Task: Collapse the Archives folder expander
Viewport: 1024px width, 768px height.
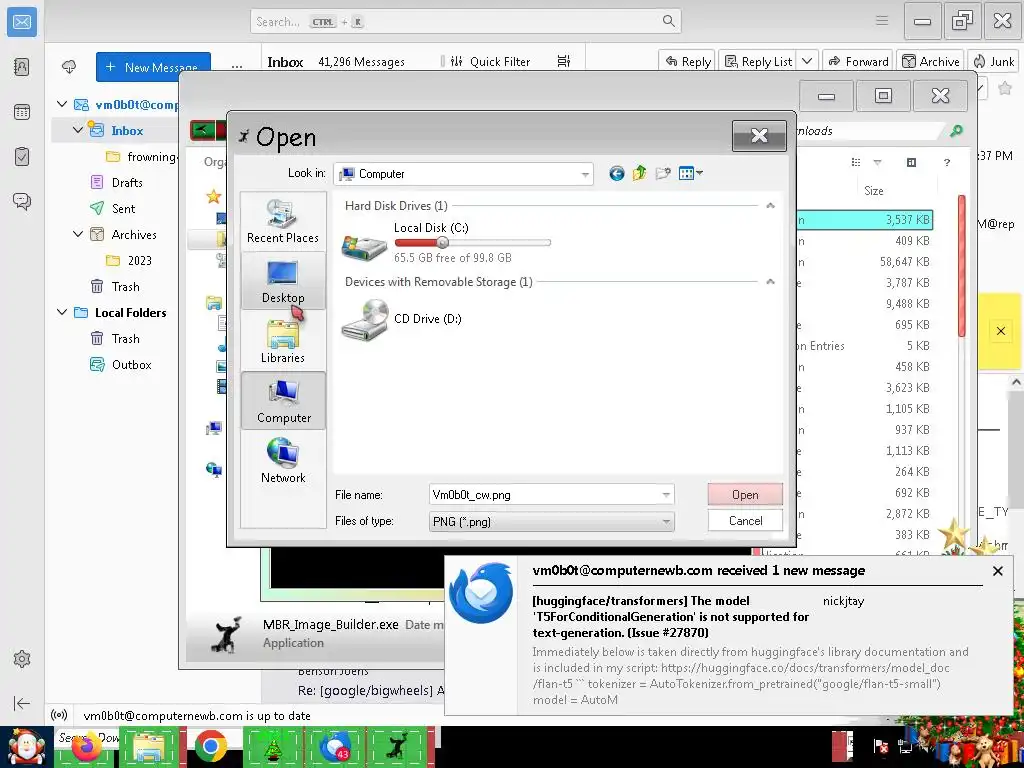Action: coord(78,234)
